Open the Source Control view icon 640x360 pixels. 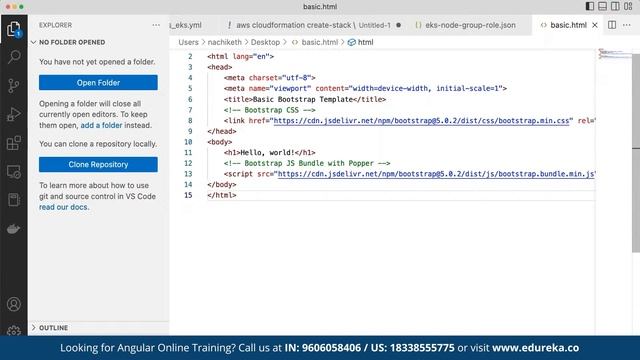[x=13, y=85]
